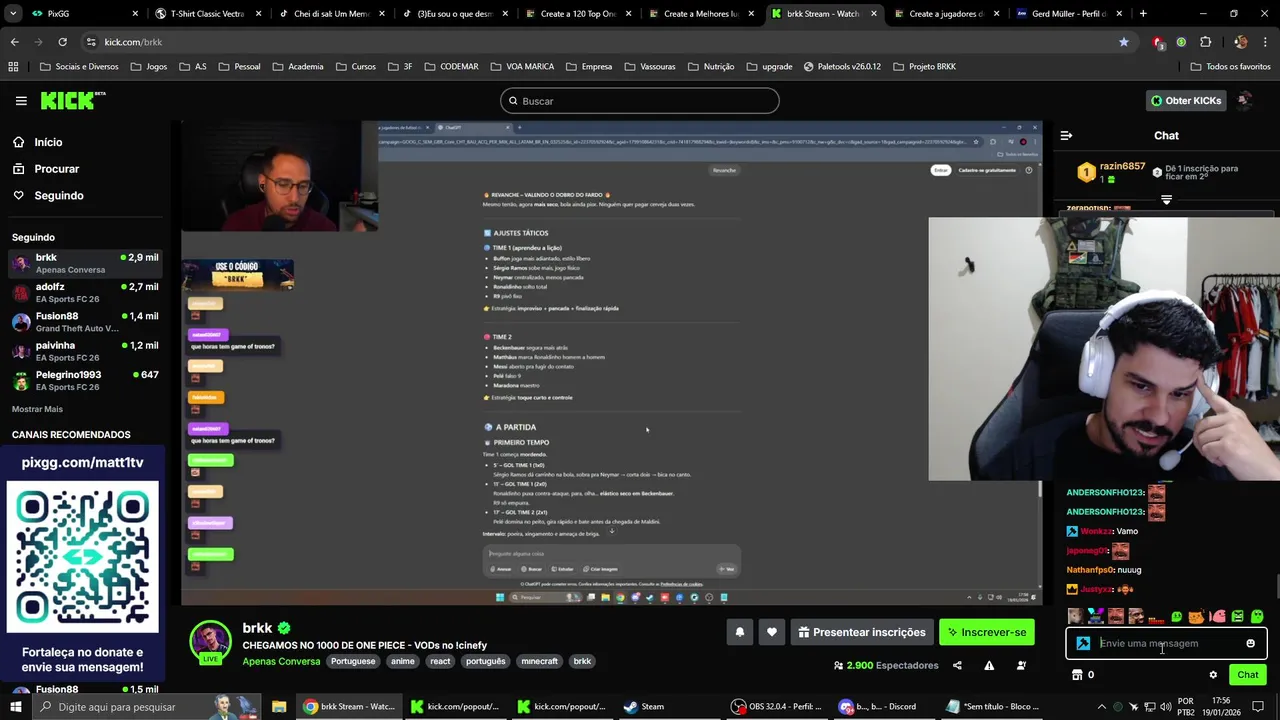Open chat settings gear icon
This screenshot has height=720, width=1280.
coord(1213,675)
